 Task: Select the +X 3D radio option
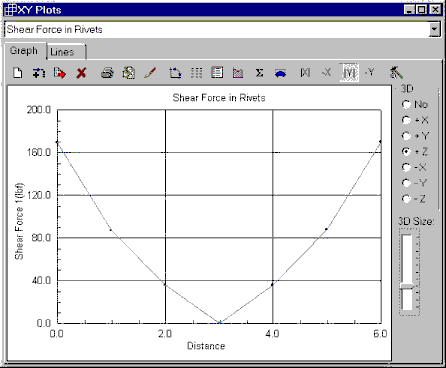tap(415, 120)
